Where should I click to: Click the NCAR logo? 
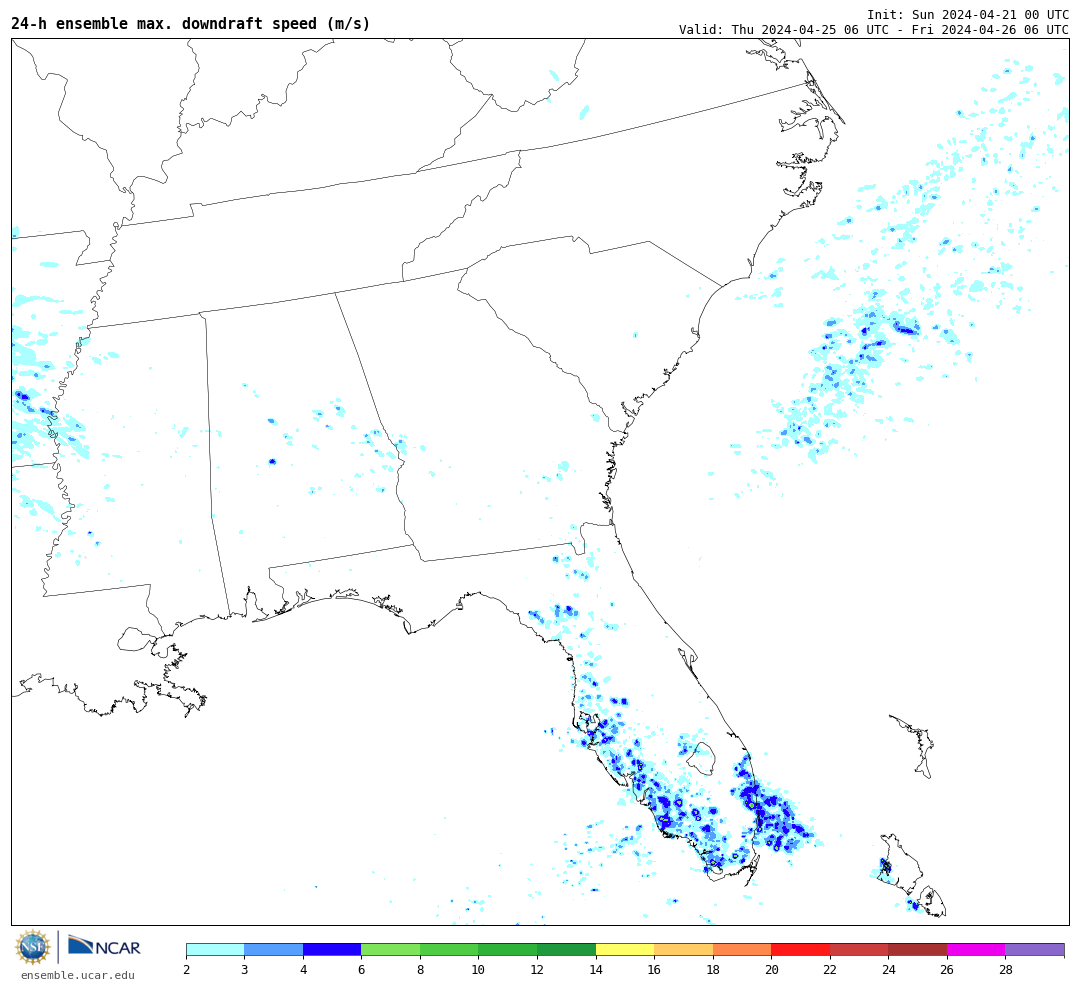(x=104, y=946)
